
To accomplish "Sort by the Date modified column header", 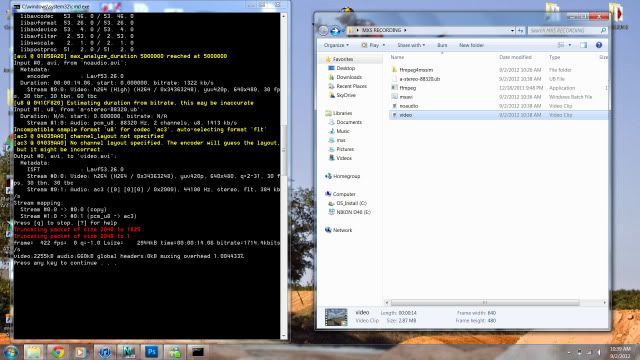I will tap(515, 58).
